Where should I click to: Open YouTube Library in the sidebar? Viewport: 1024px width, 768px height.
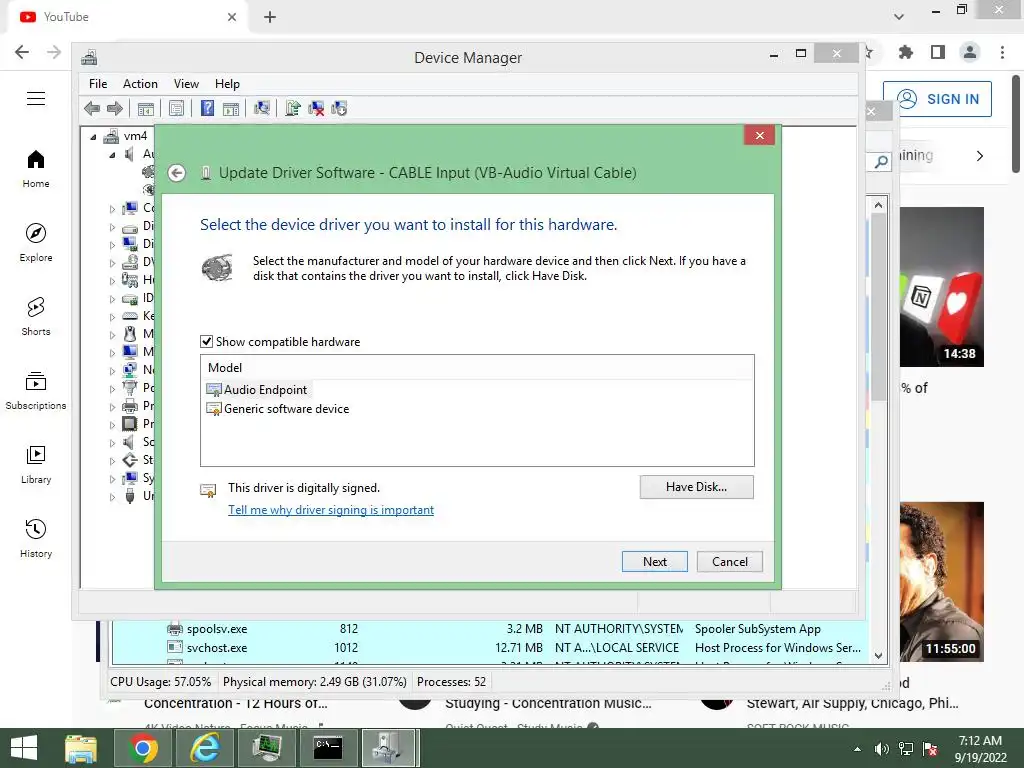[36, 464]
